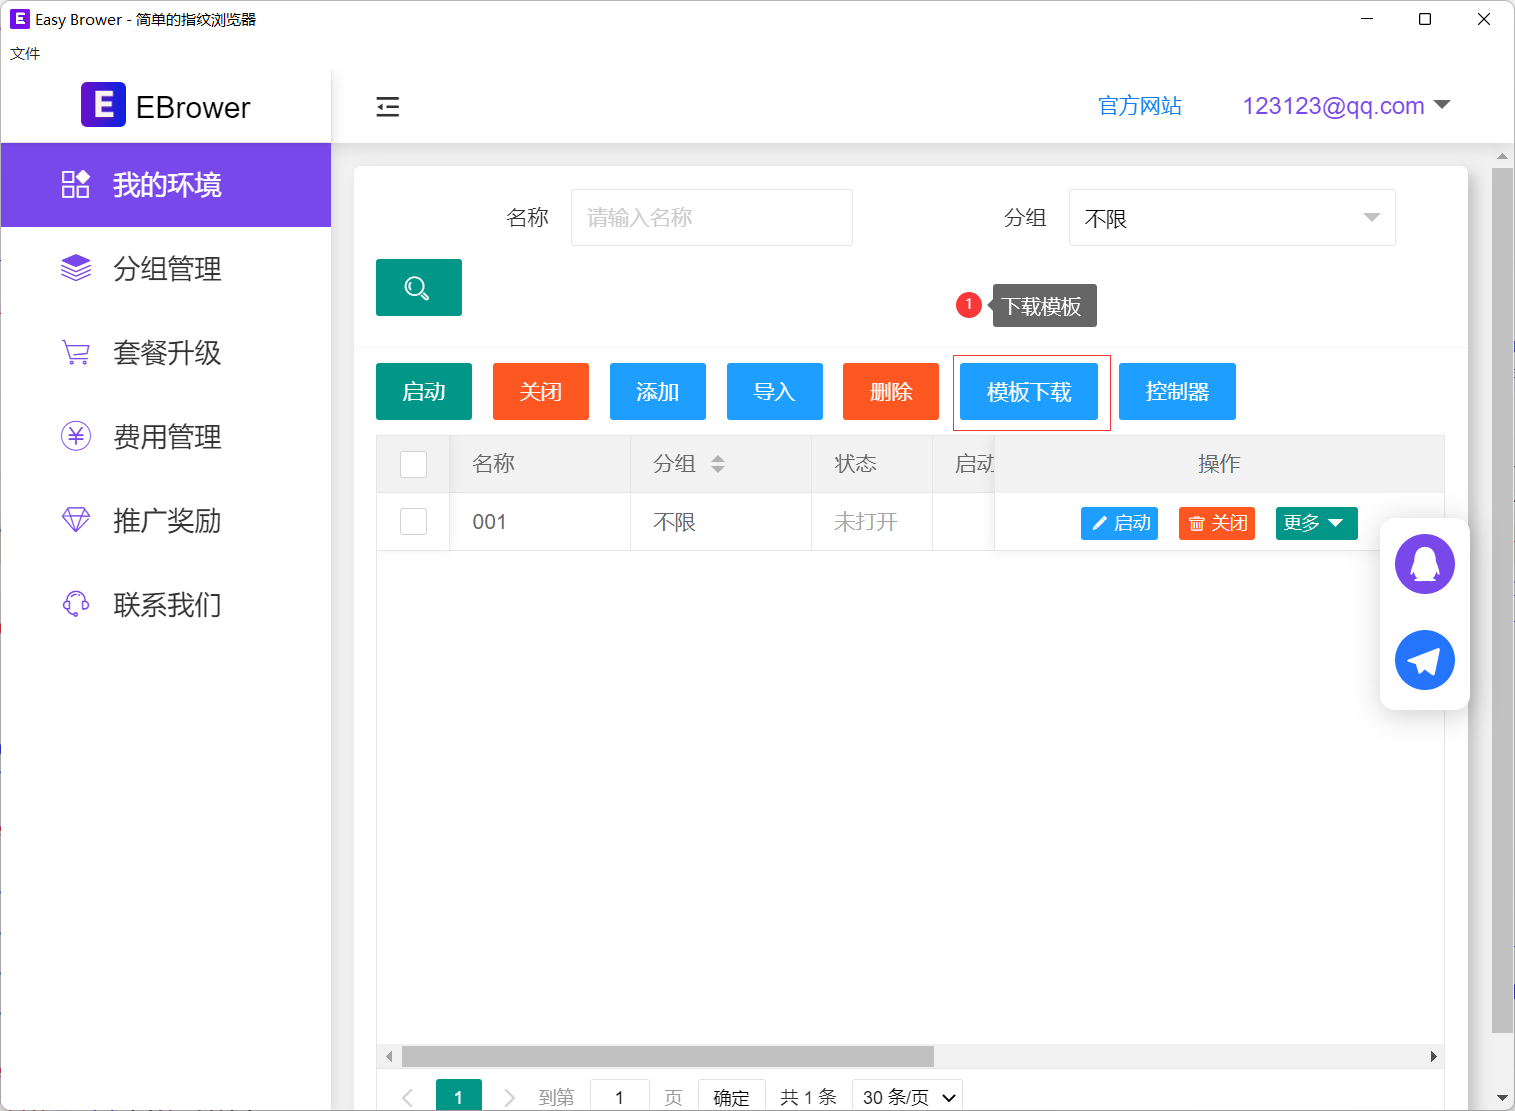
Task: Open 费用管理 in sidebar
Action: [166, 437]
